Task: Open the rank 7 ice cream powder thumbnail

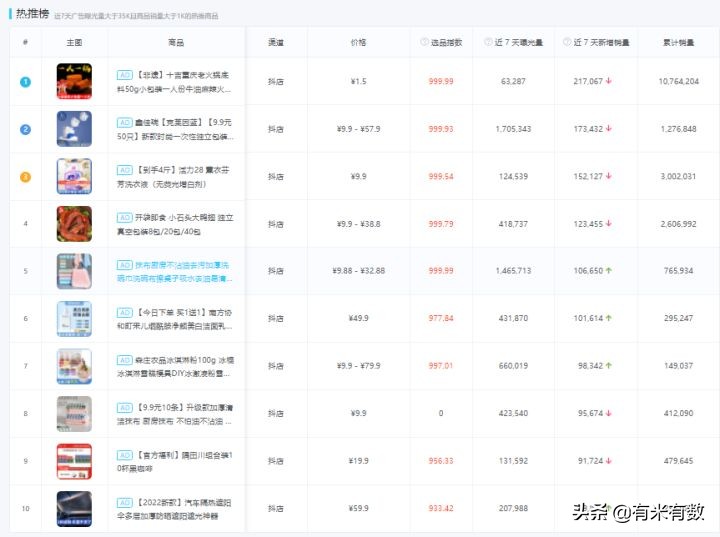Action: pyautogui.click(x=74, y=367)
